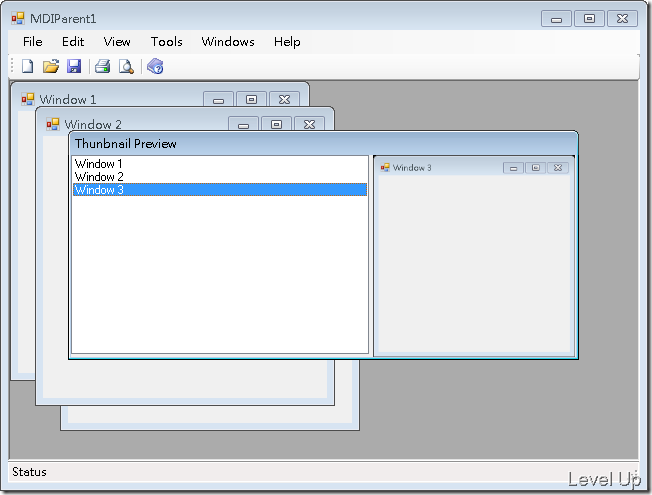Close the Window 2 child window
This screenshot has height=495, width=652.
(309, 124)
